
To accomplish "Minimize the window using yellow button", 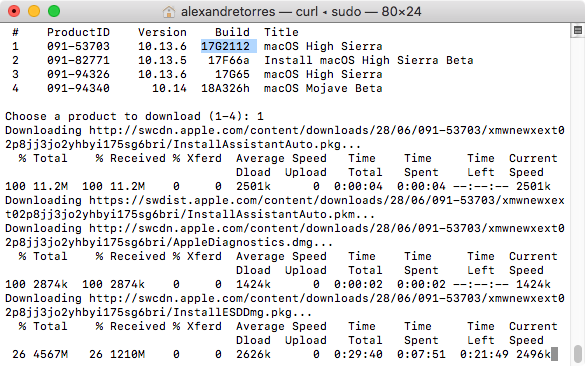I will pos(34,11).
